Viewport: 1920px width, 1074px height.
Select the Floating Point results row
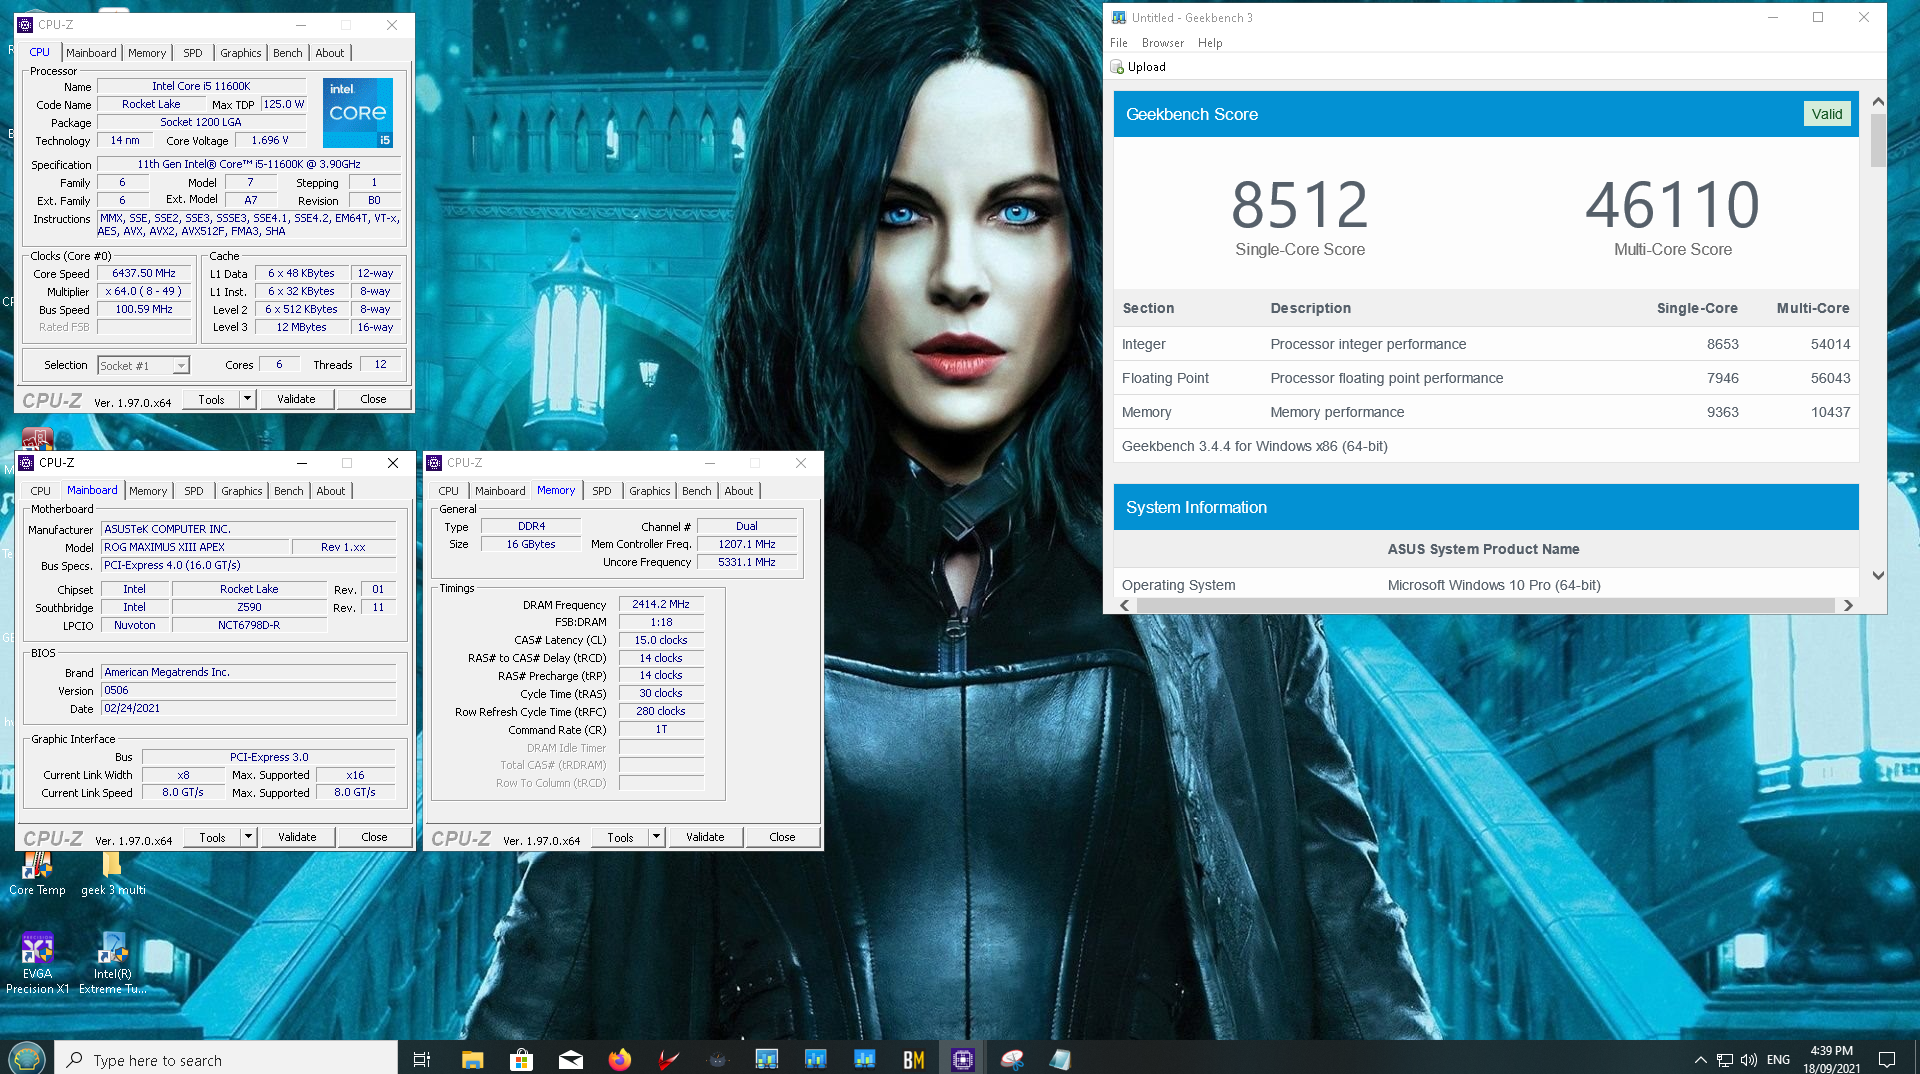coord(1486,378)
